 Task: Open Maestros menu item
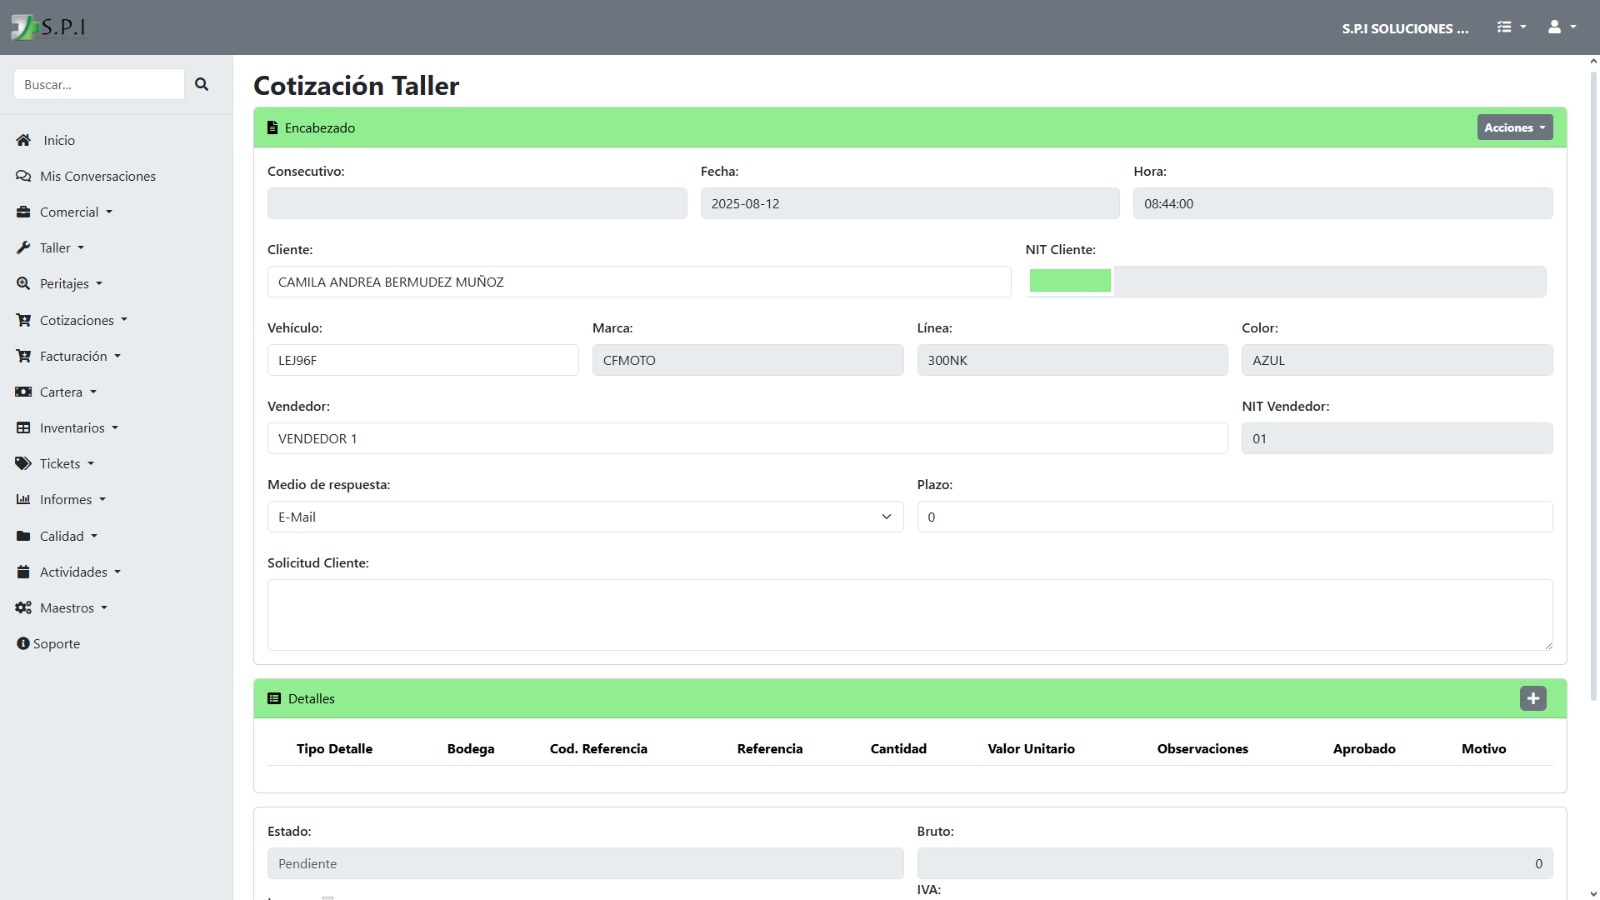pyautogui.click(x=74, y=608)
